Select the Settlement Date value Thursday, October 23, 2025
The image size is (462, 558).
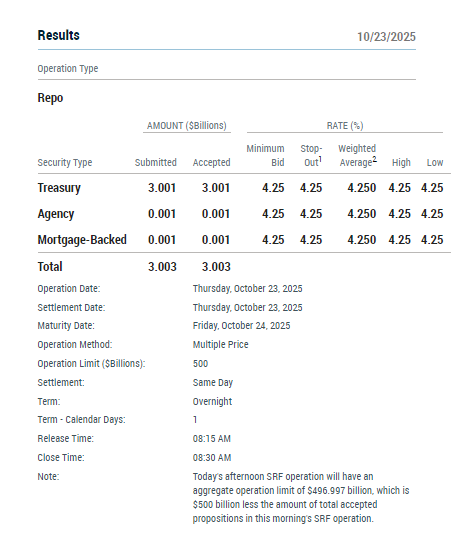[x=248, y=307]
